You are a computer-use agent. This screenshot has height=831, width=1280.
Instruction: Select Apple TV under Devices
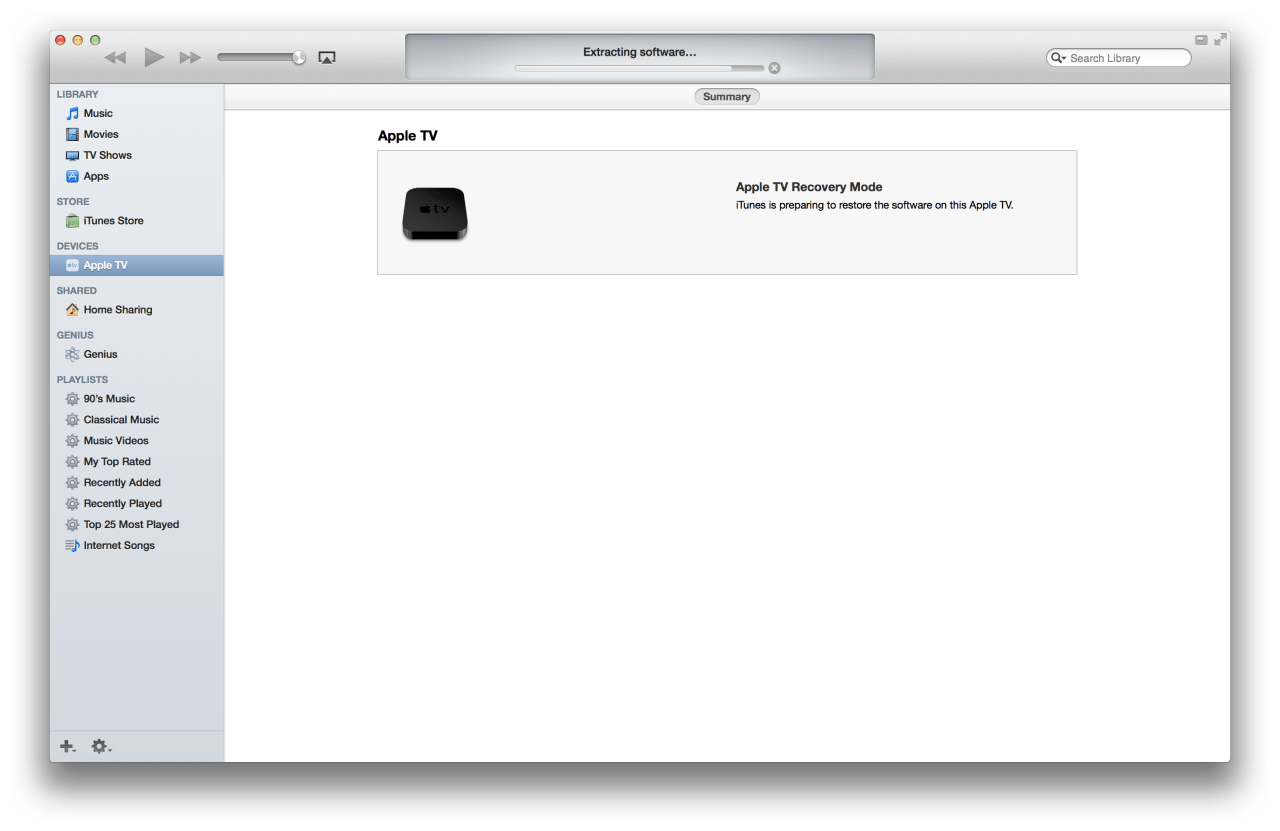tap(137, 265)
